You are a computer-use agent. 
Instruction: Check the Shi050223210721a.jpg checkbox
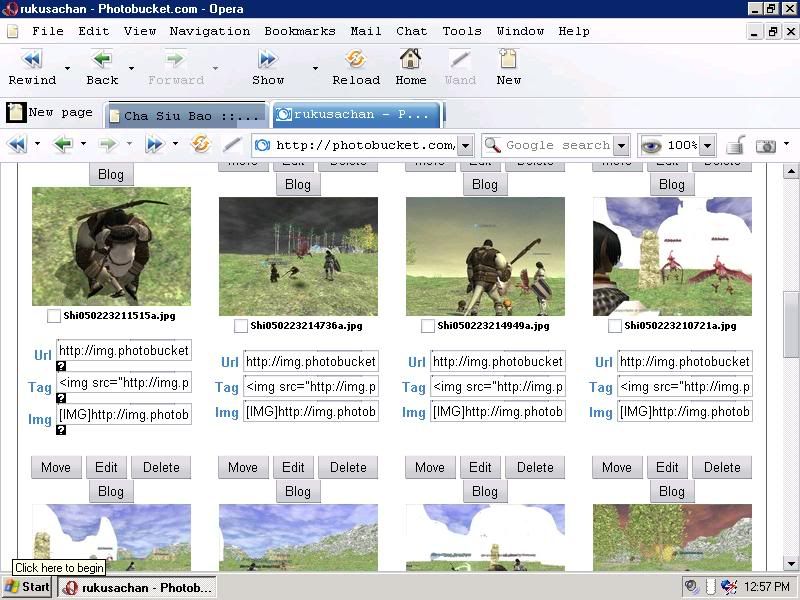coord(615,326)
